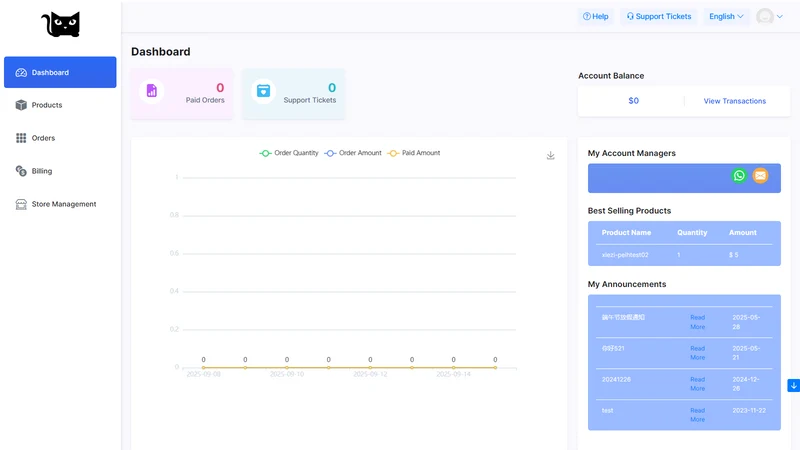
Task: Open the Help button
Action: coord(595,16)
